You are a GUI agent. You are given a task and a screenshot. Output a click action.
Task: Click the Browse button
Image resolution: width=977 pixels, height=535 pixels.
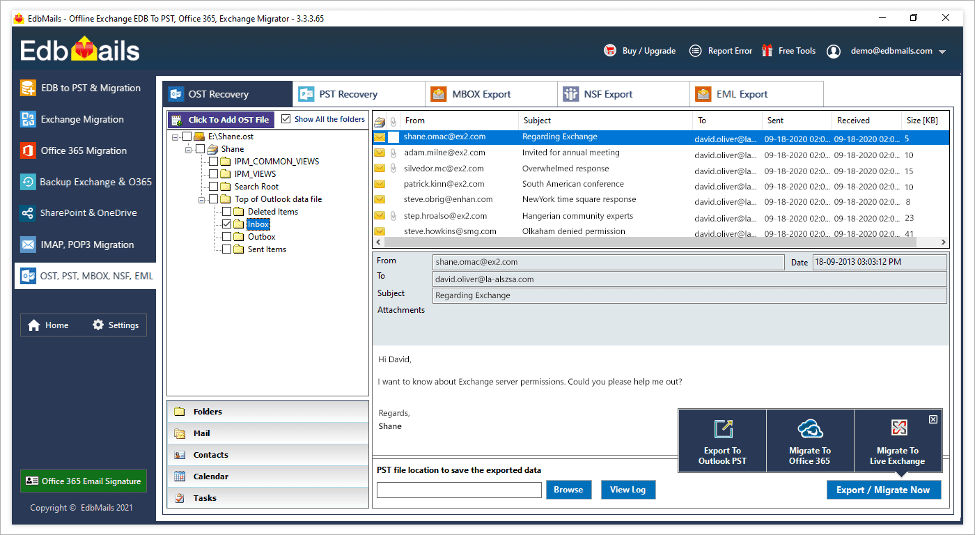568,490
